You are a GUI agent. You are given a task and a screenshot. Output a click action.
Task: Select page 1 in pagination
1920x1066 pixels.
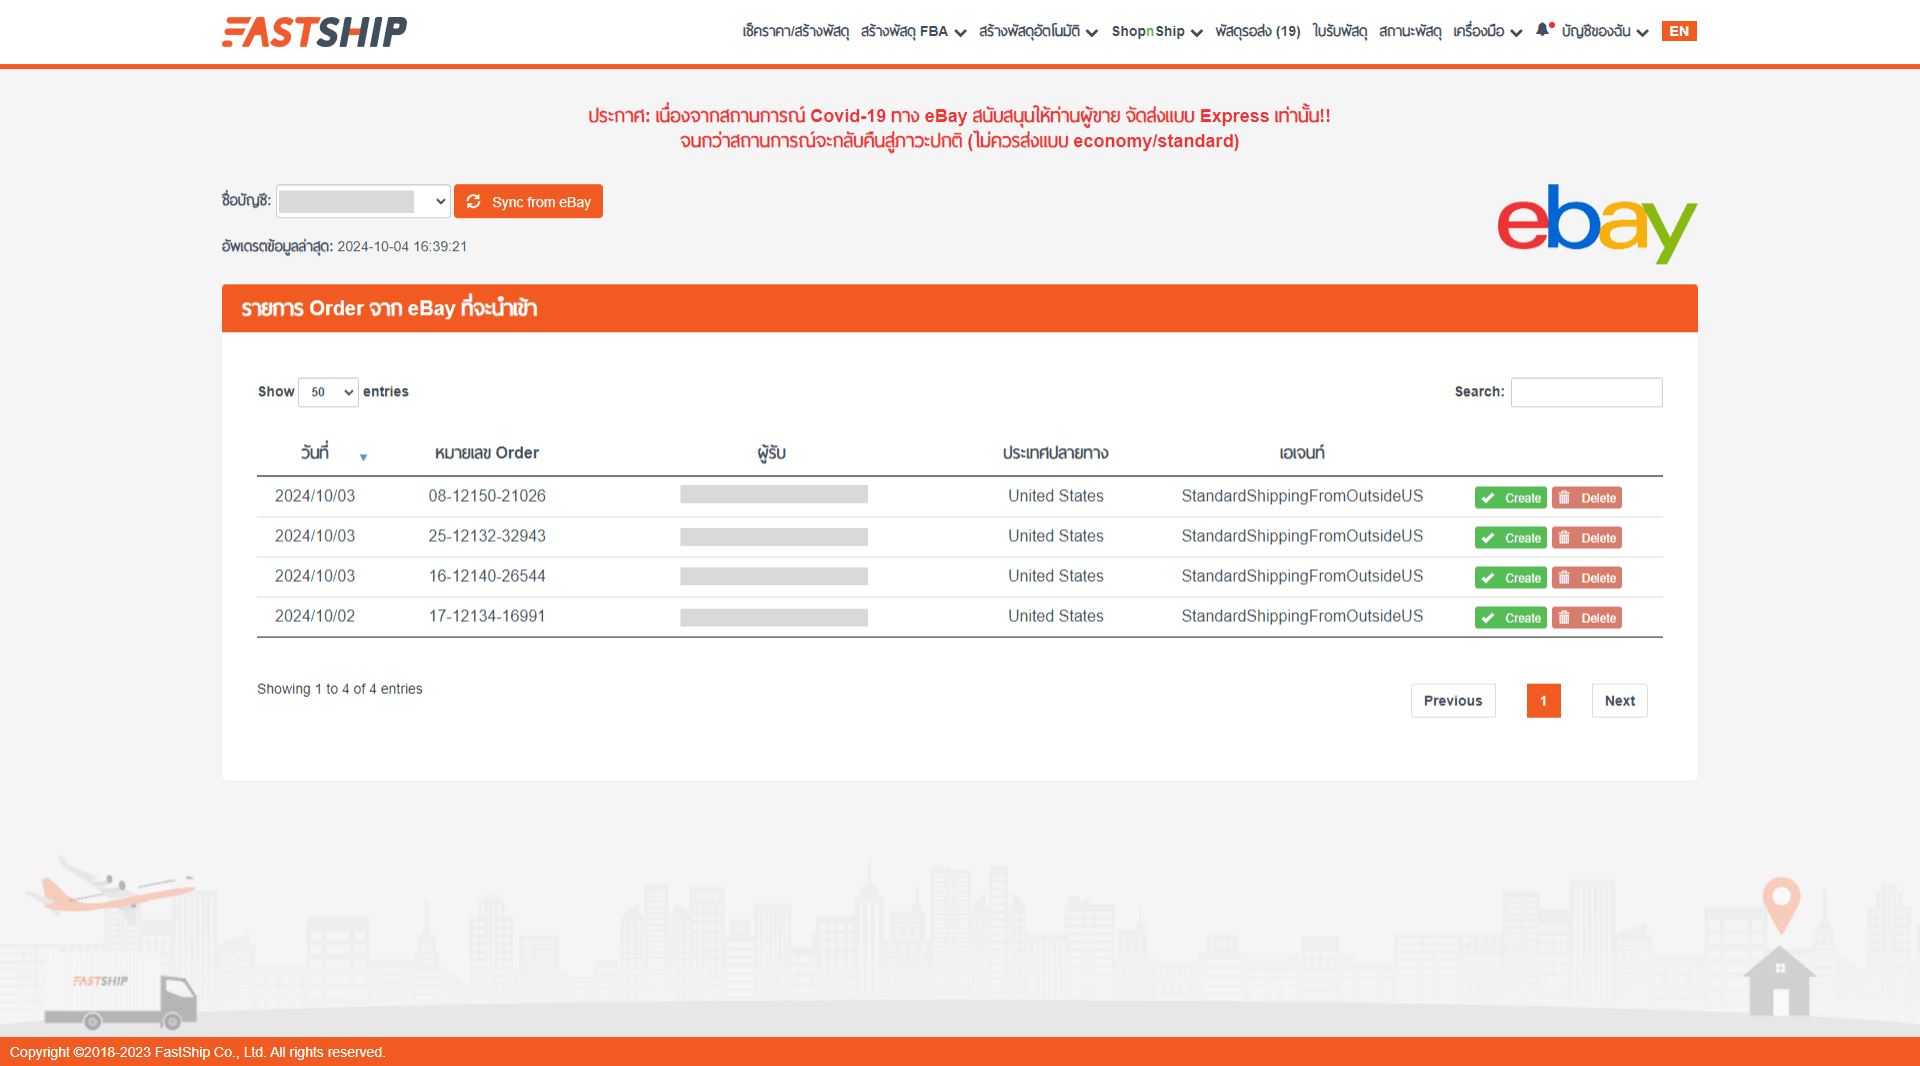point(1543,701)
